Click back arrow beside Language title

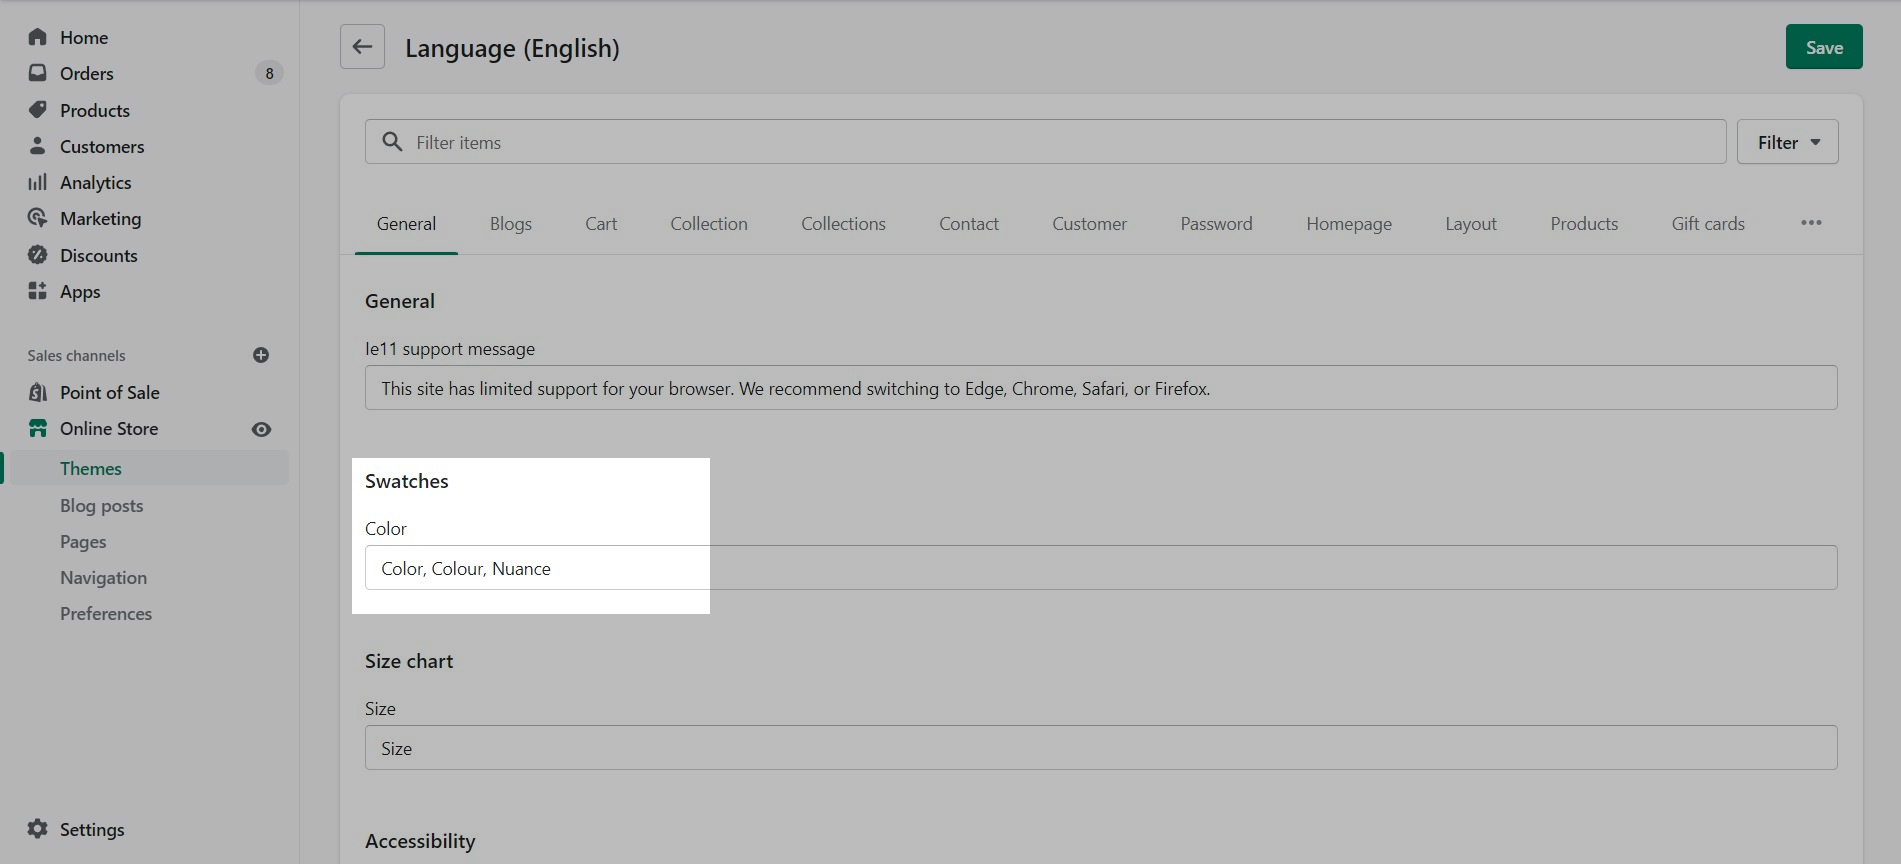tap(362, 47)
